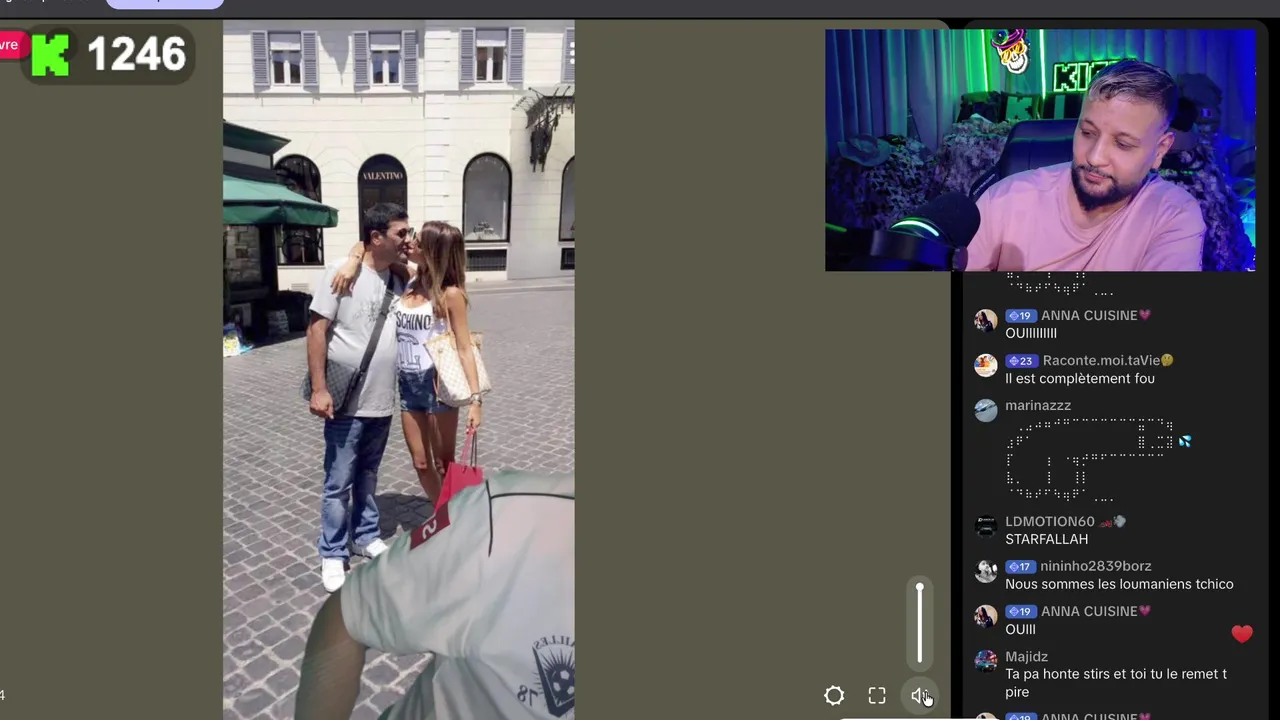Click the thinking emoji after Raconte.moi.taVie

tap(1167, 360)
